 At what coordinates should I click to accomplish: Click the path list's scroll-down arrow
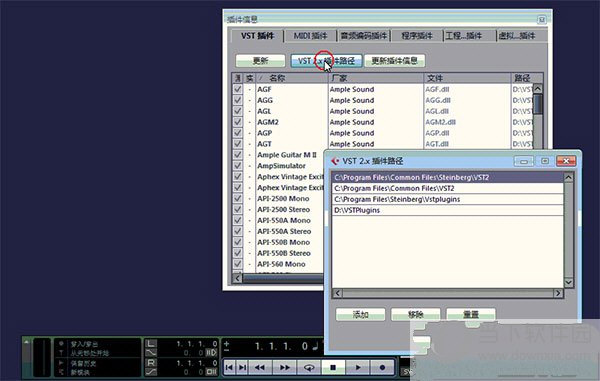[568, 282]
